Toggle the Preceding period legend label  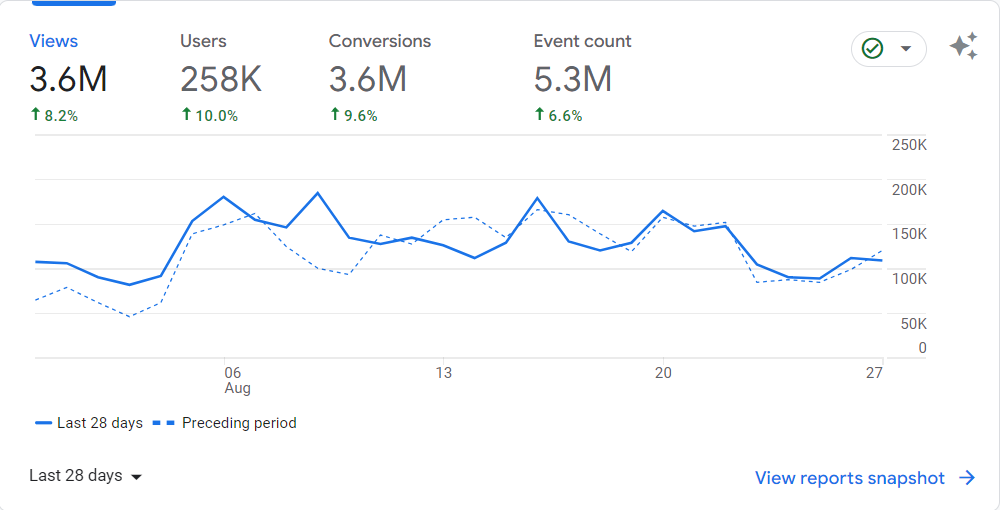tap(239, 423)
